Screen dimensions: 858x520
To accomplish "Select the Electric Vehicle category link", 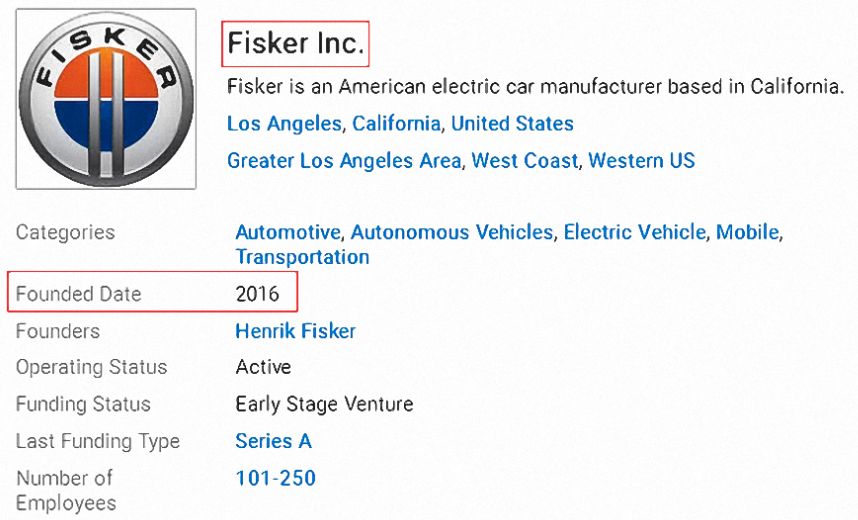I will (x=634, y=233).
